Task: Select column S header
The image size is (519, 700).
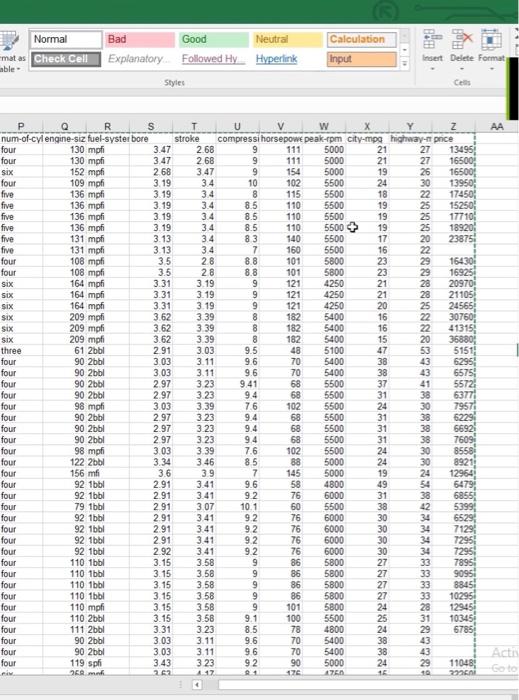Action: 151,127
